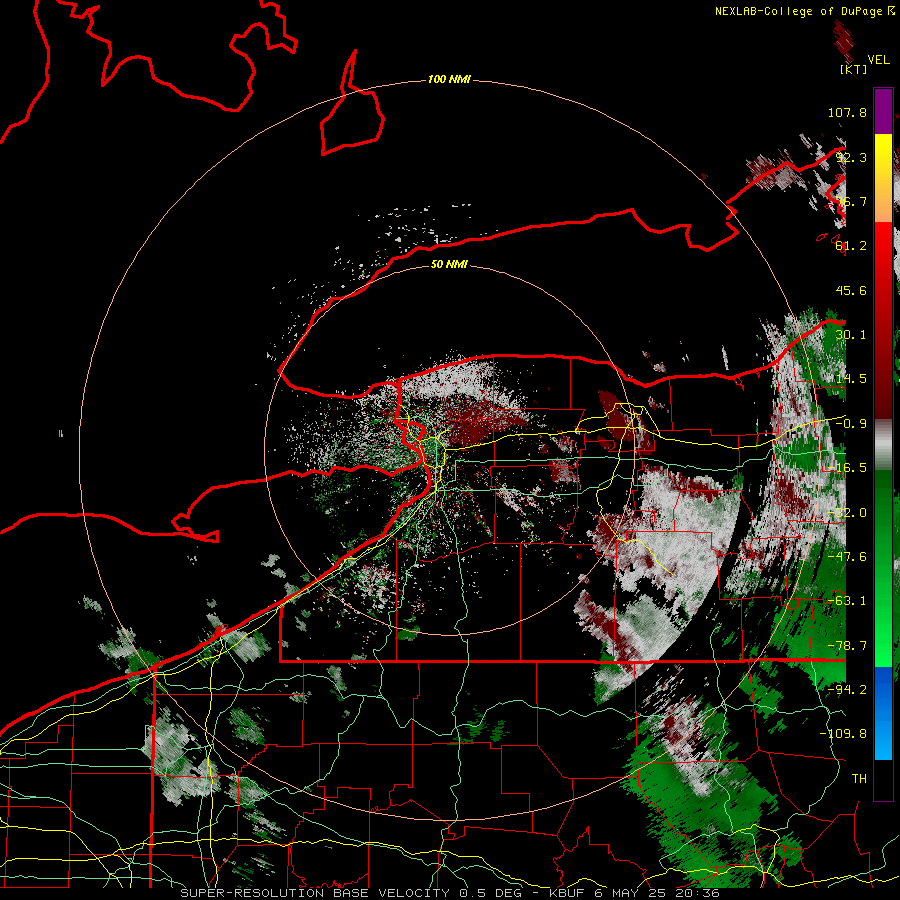Click the 50 NMI range ring label
The width and height of the screenshot is (900, 900).
(449, 264)
